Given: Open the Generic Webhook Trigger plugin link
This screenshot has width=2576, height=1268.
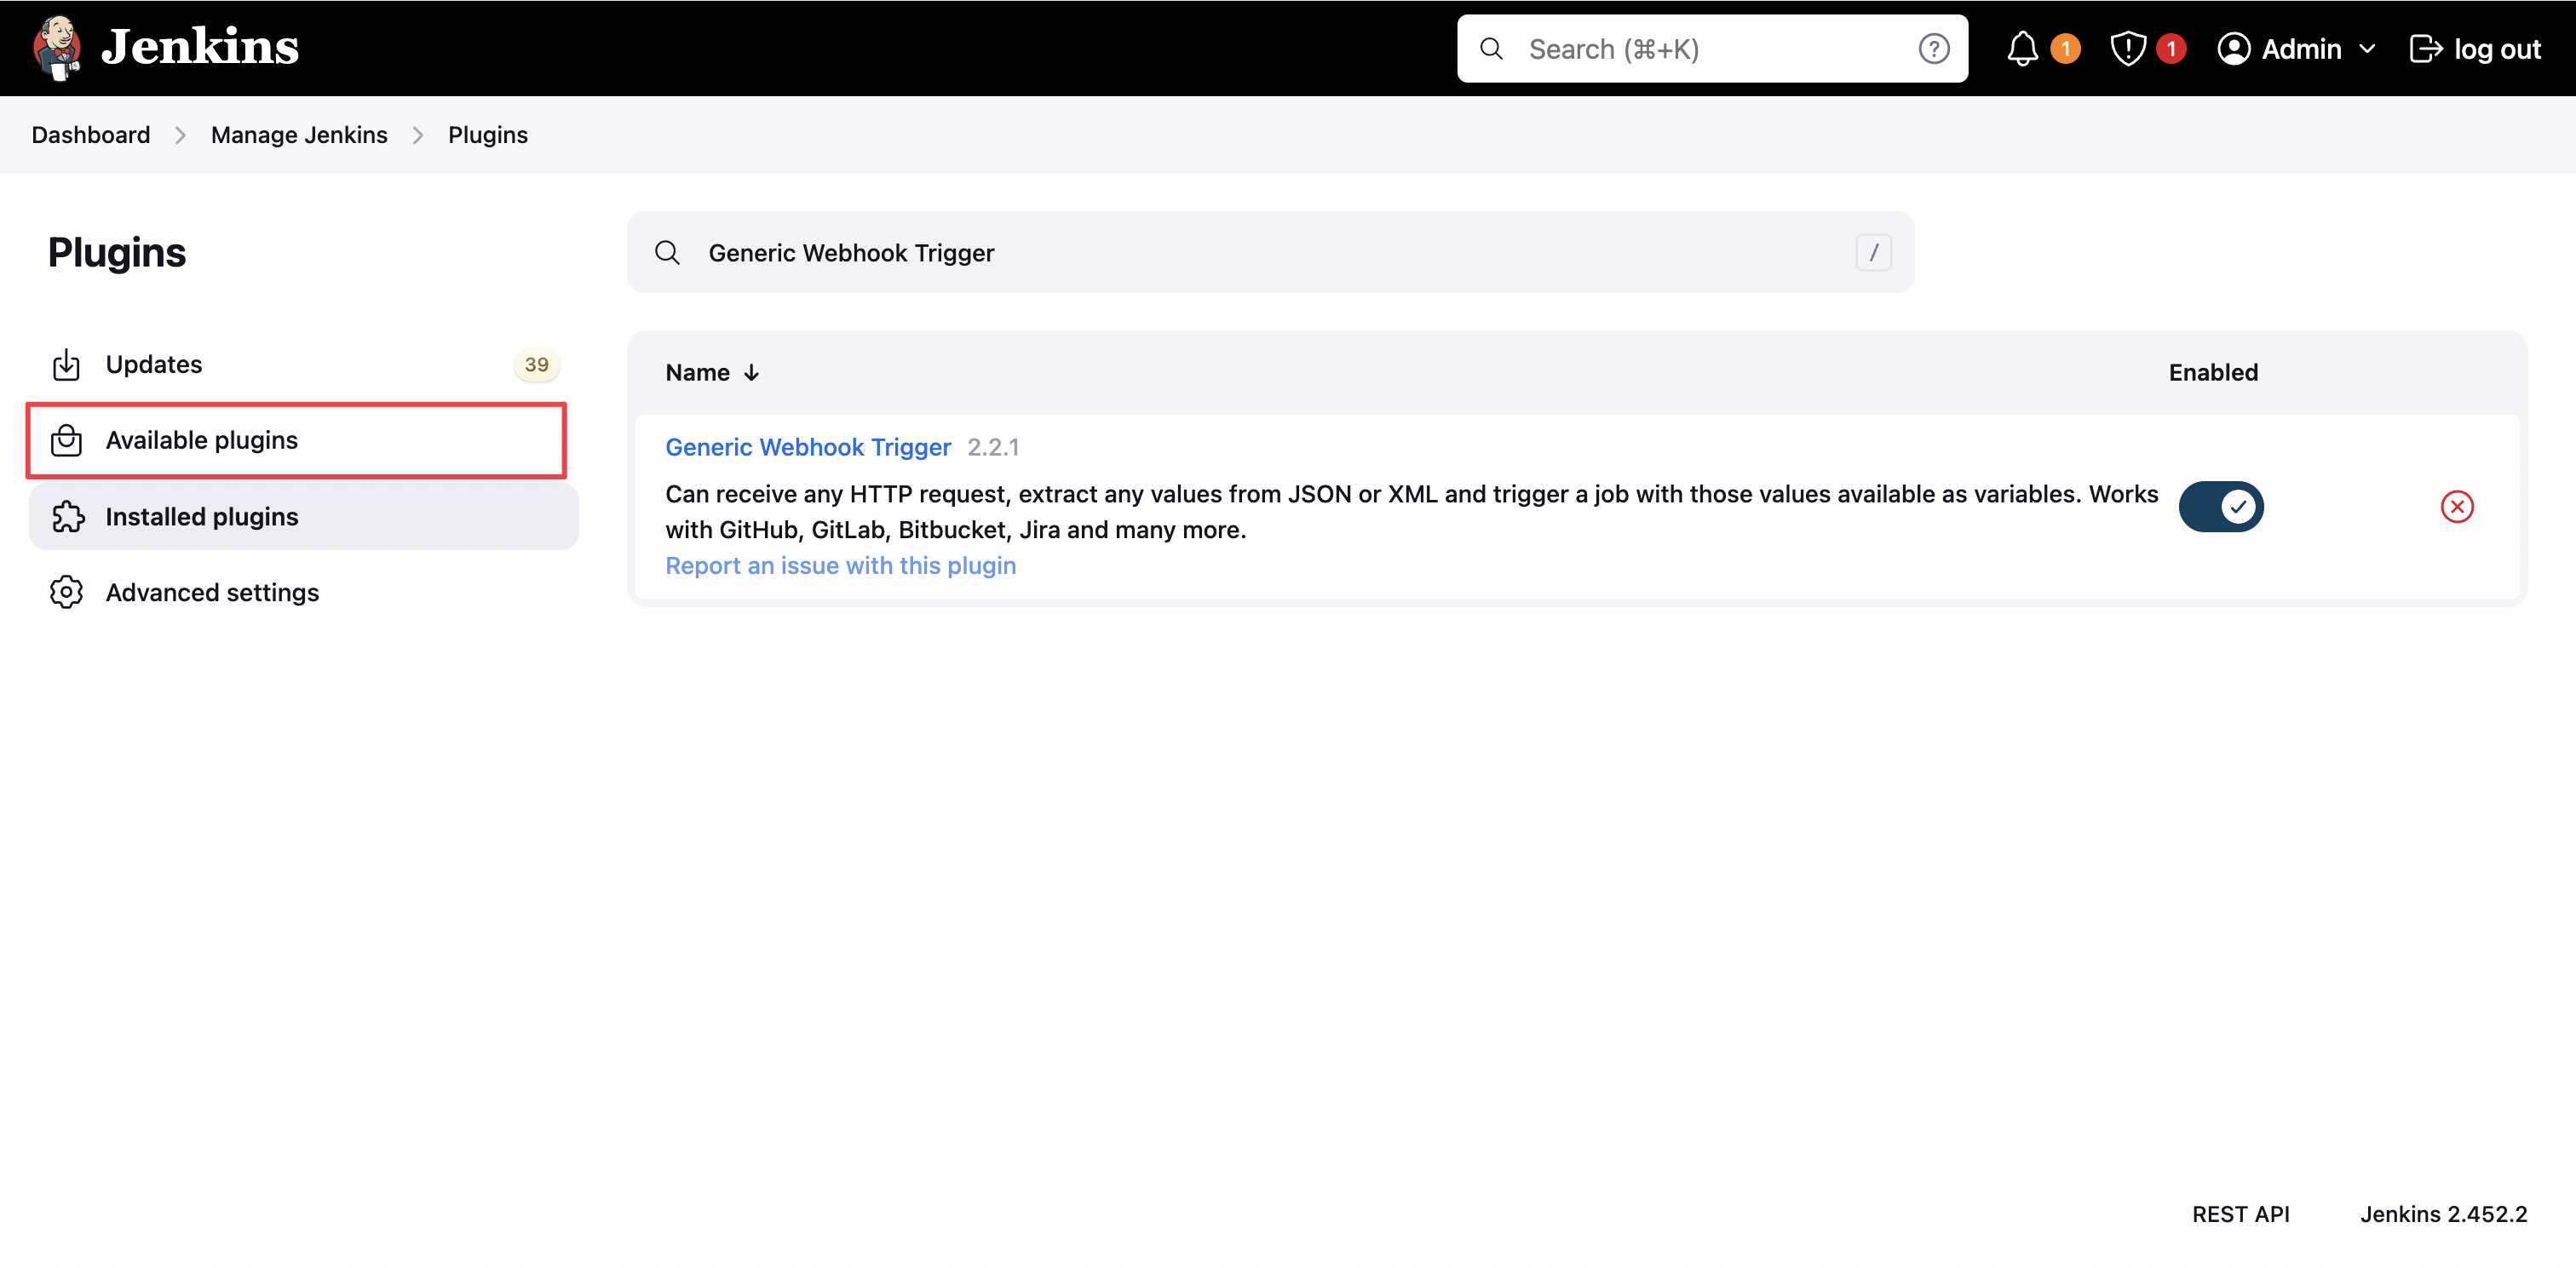Looking at the screenshot, I should click(x=807, y=447).
